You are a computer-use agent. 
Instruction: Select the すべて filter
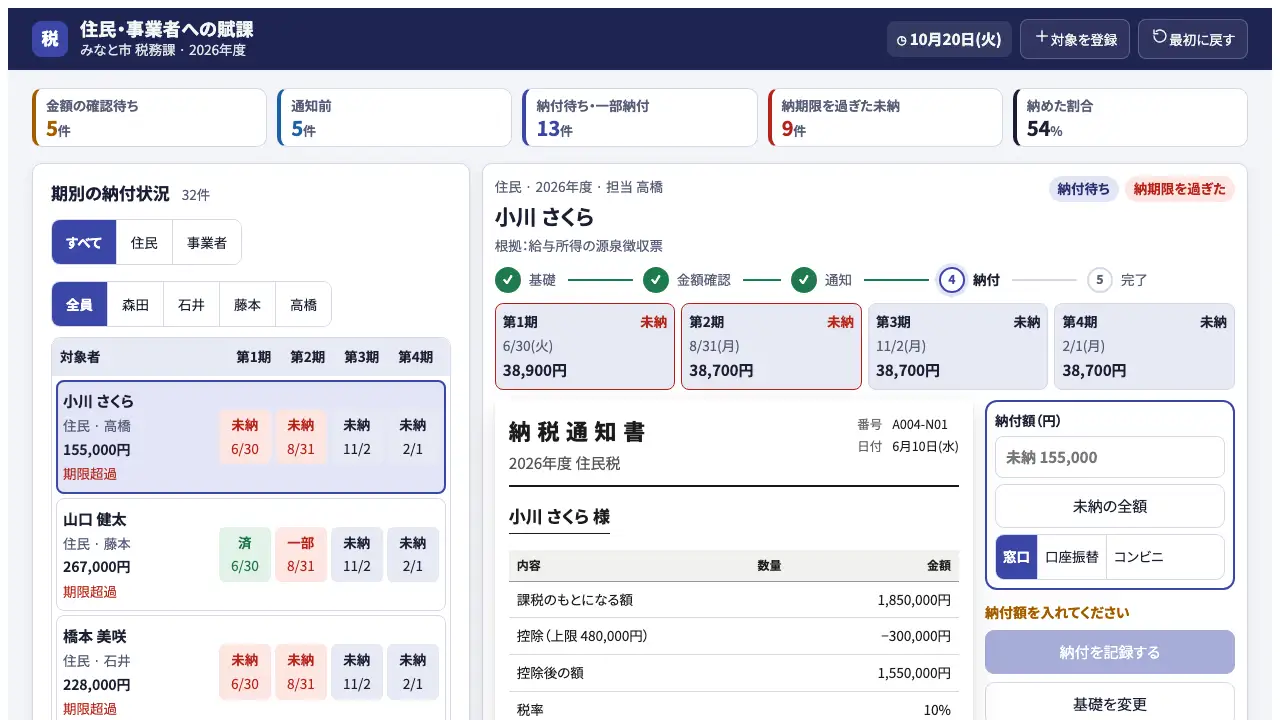[x=84, y=242]
